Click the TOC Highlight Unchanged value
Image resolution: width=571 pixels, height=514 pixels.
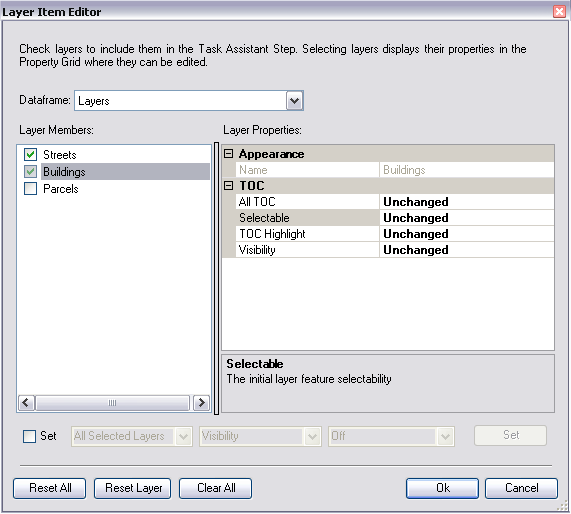click(416, 234)
